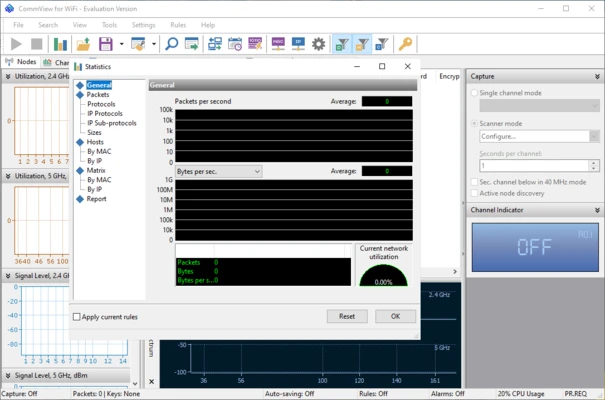Check Sec. channel below in 40 MHz mode
The height and width of the screenshot is (400, 605).
(475, 182)
